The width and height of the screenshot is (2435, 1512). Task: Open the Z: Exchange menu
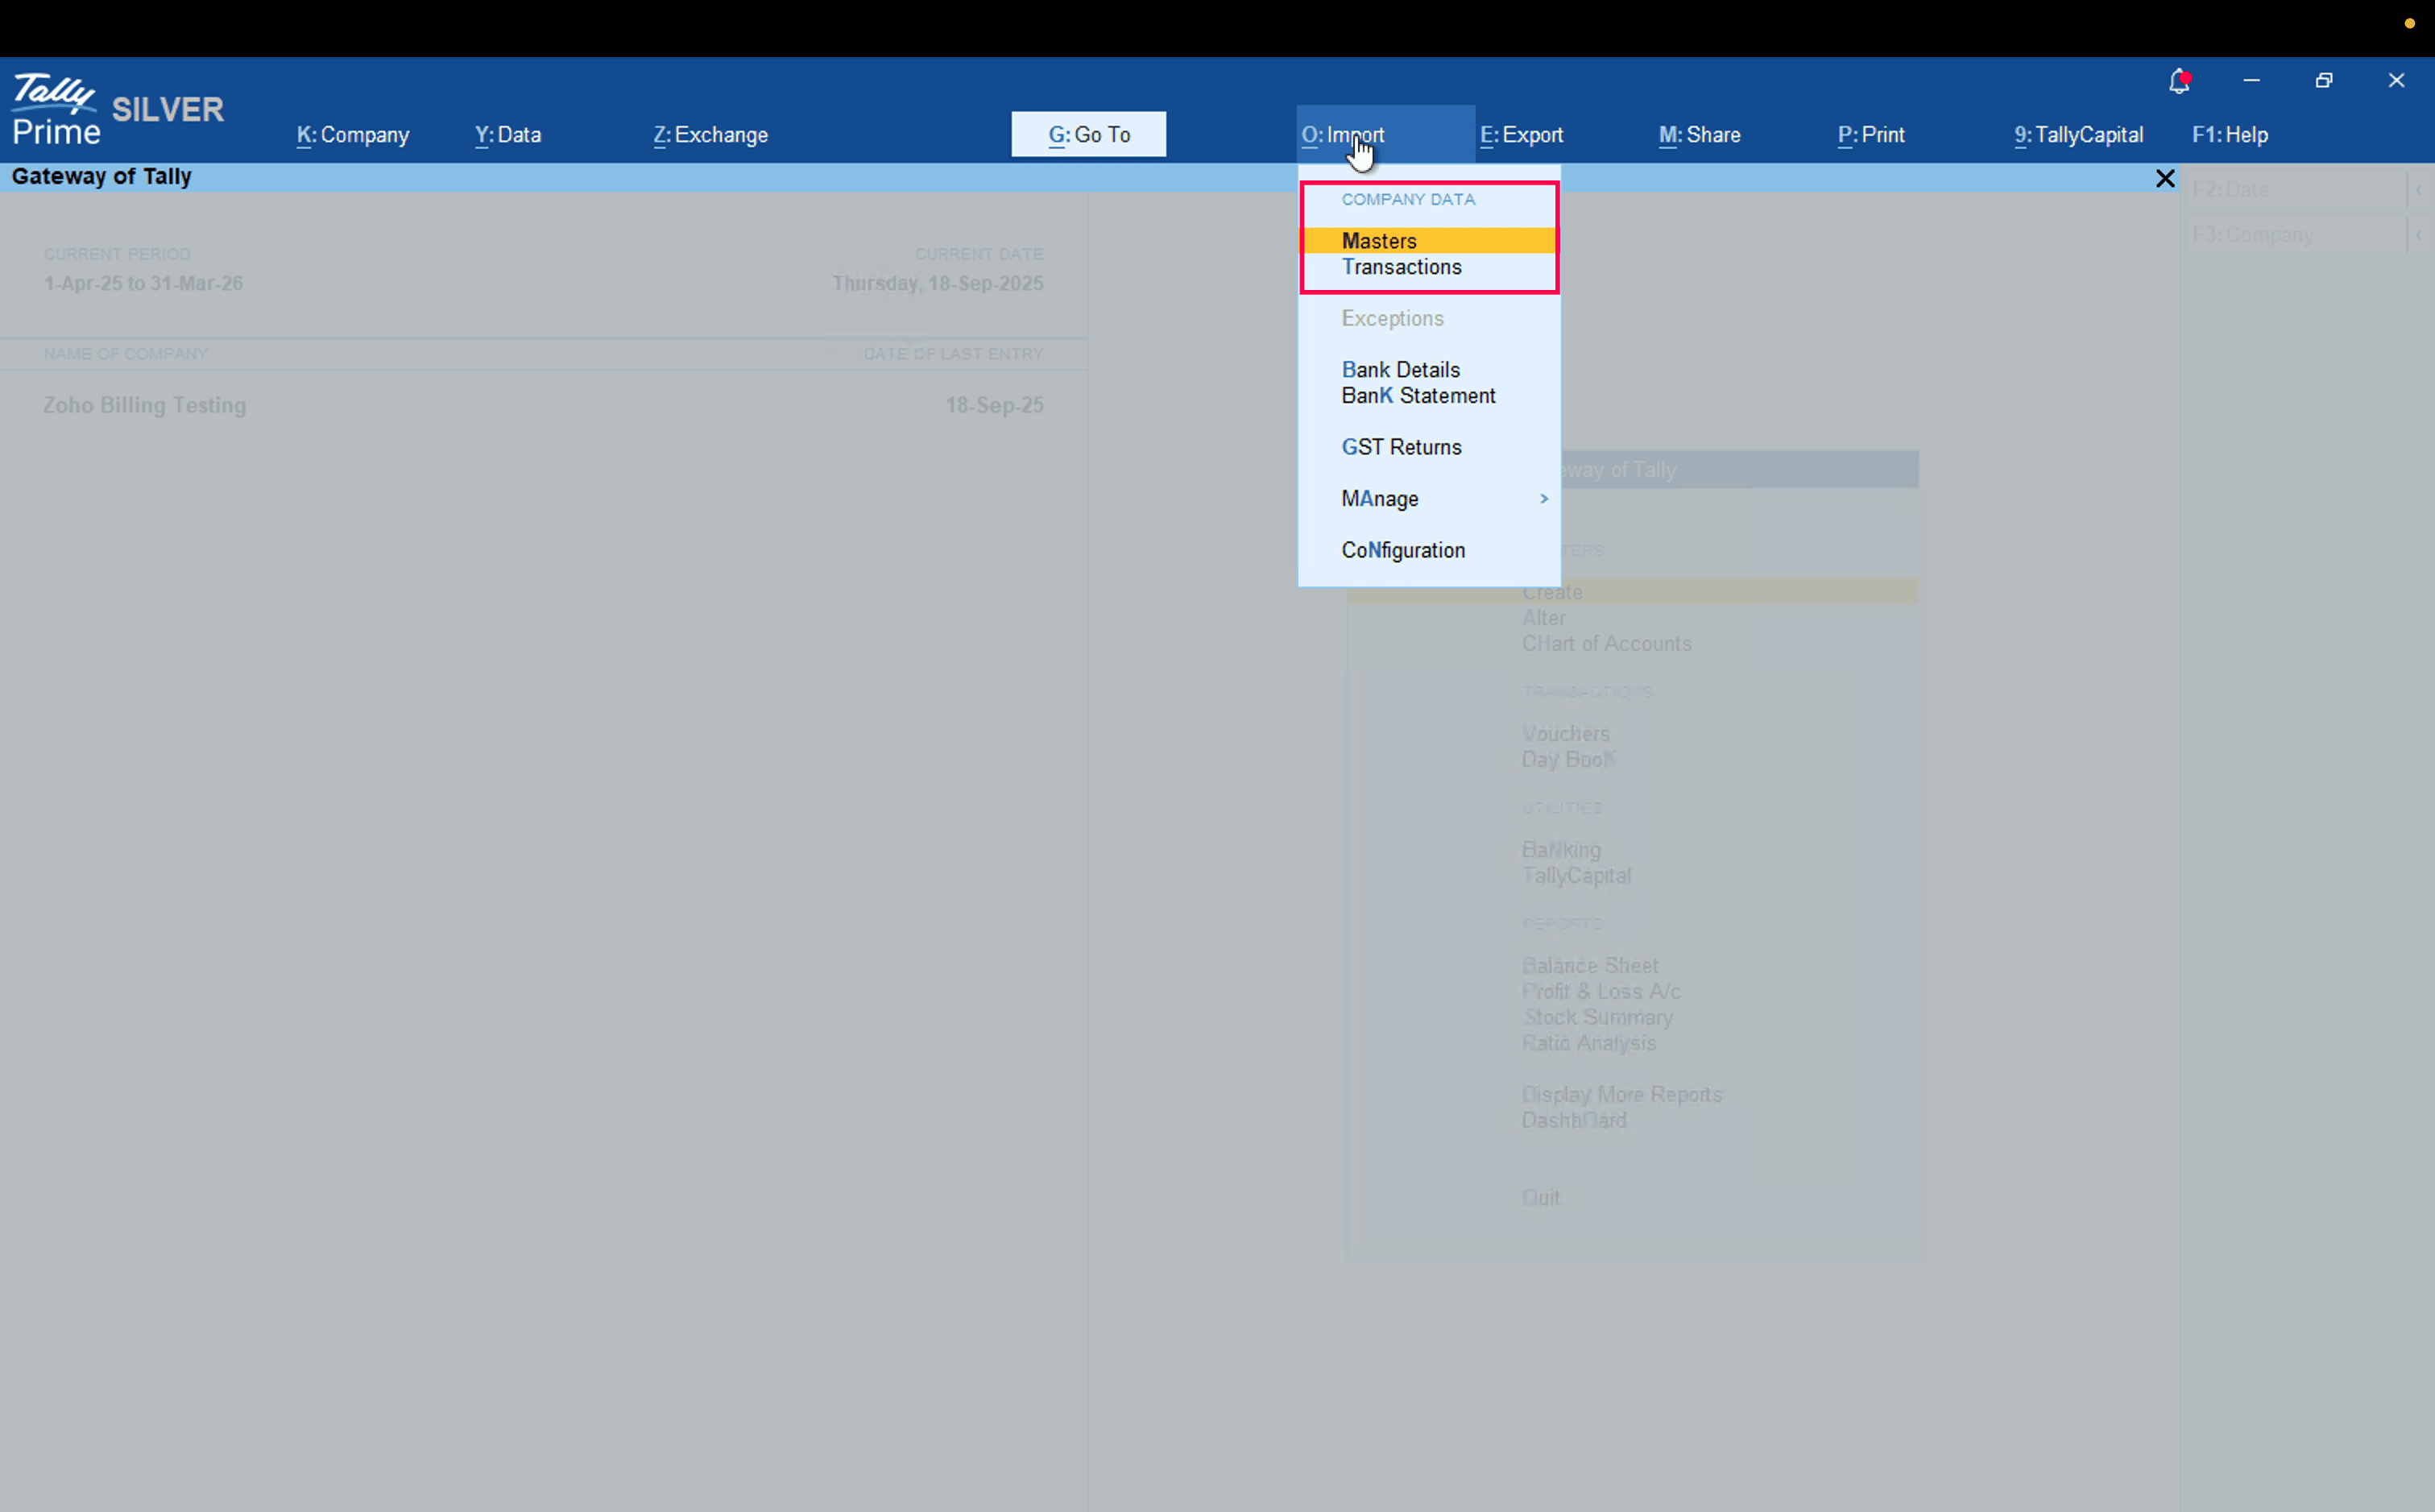(x=710, y=135)
